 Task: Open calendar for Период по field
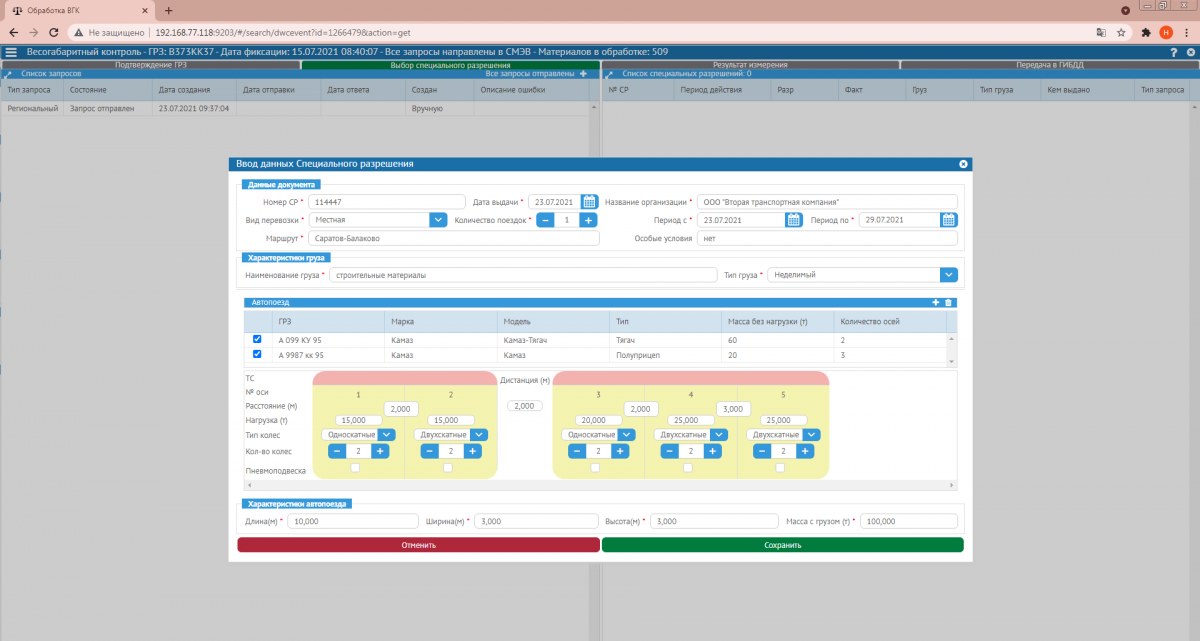(x=949, y=220)
